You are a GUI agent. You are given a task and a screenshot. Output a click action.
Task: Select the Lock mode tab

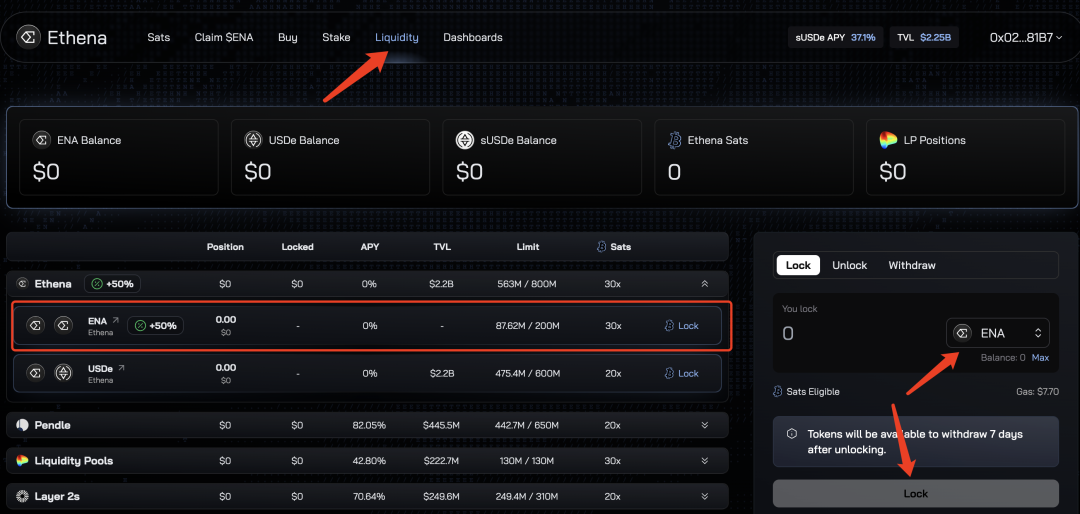(x=798, y=265)
